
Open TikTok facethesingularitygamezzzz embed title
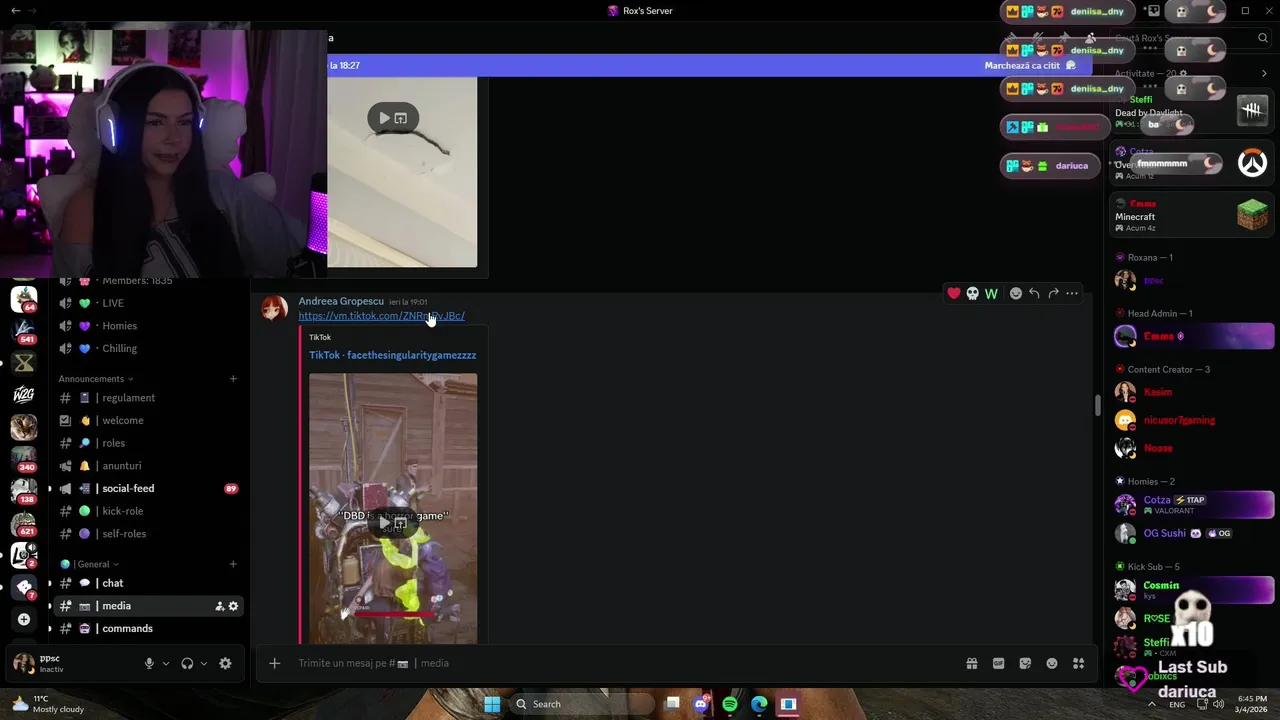392,355
